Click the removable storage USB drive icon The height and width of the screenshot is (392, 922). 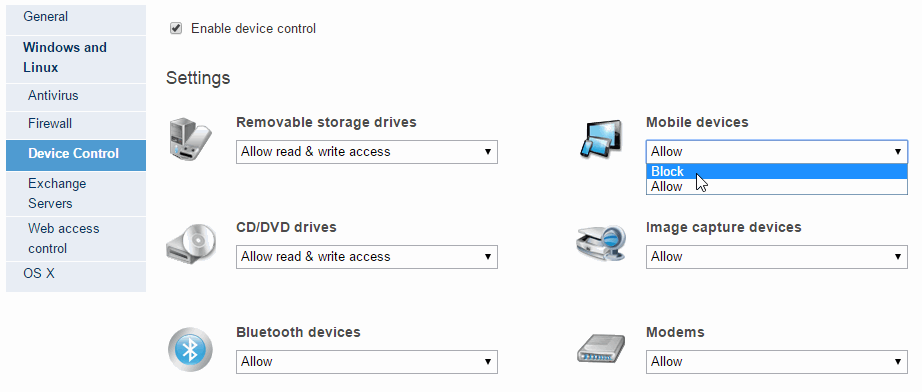[190, 140]
